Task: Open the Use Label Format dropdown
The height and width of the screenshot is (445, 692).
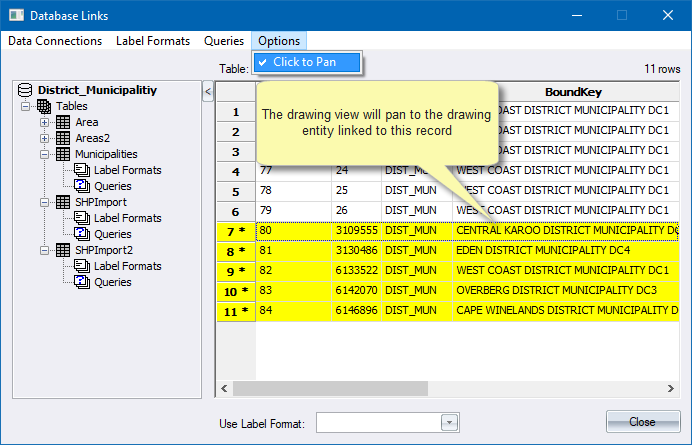Action: tap(449, 423)
